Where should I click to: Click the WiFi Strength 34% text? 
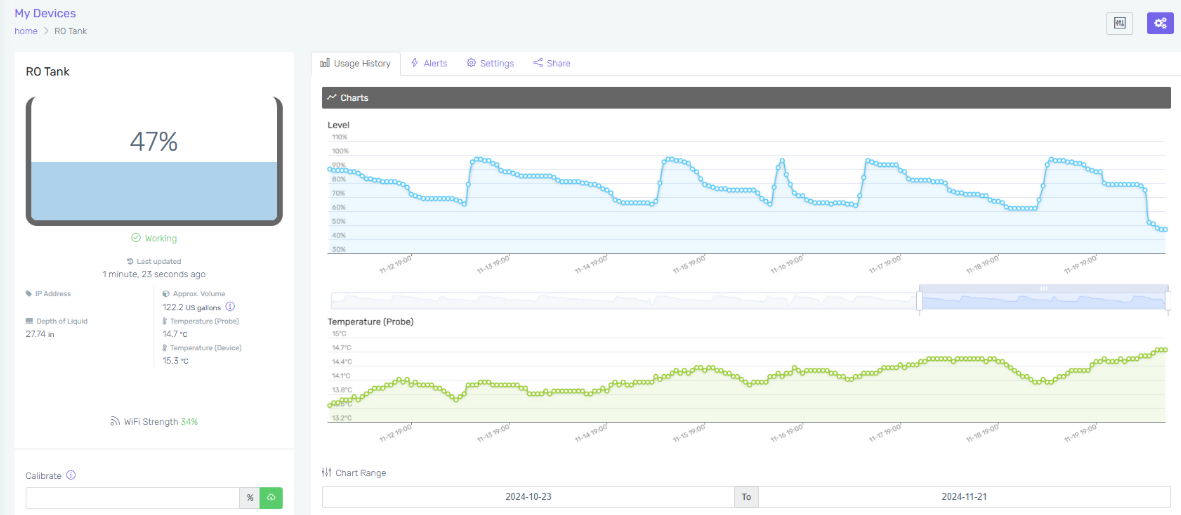click(x=160, y=422)
